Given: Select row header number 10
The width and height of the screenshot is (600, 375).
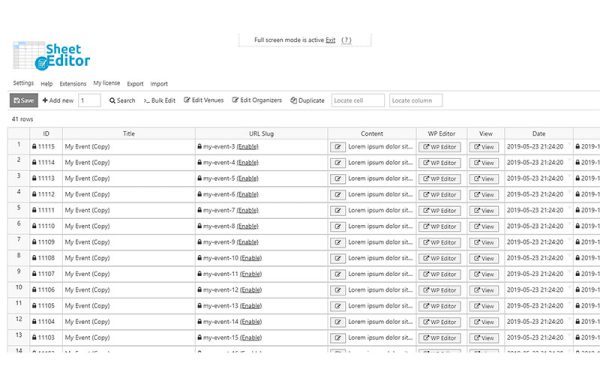Looking at the screenshot, I should pyautogui.click(x=19, y=290).
